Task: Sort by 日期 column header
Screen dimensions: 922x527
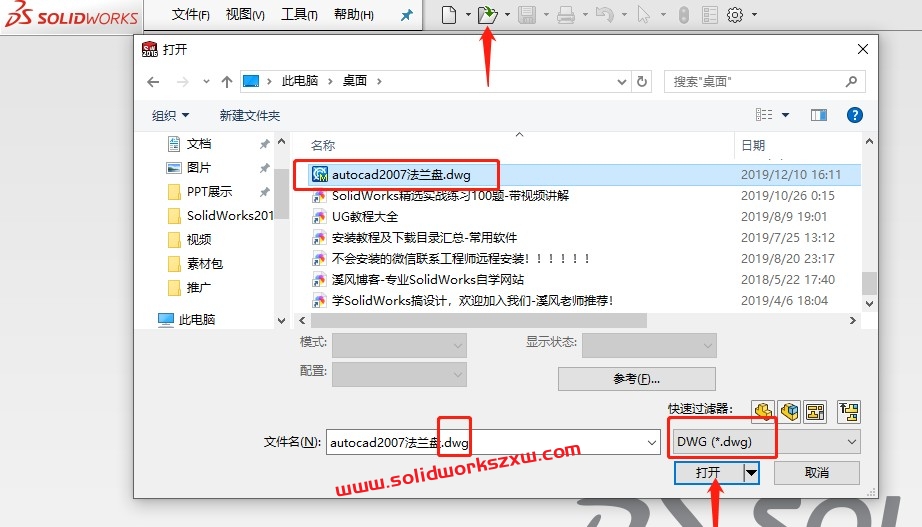Action: click(x=753, y=145)
